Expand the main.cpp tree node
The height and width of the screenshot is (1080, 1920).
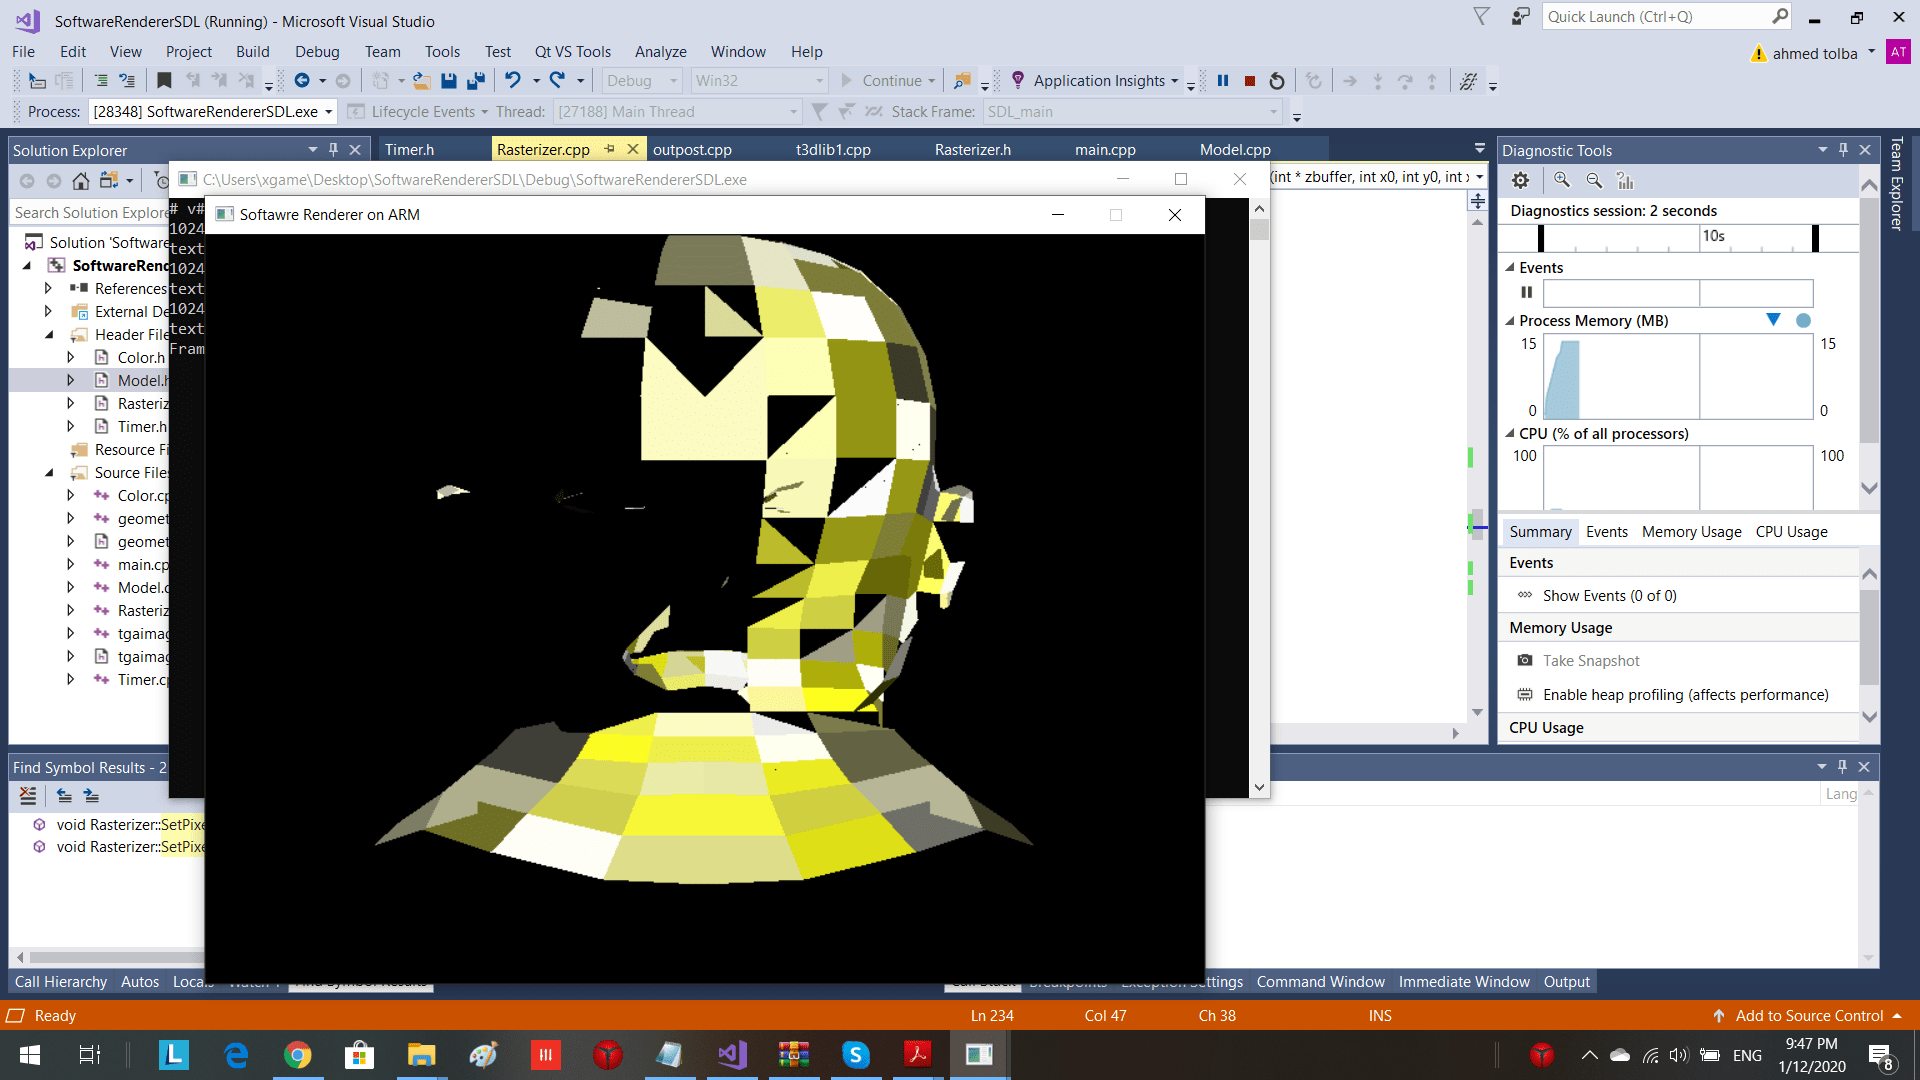[70, 565]
